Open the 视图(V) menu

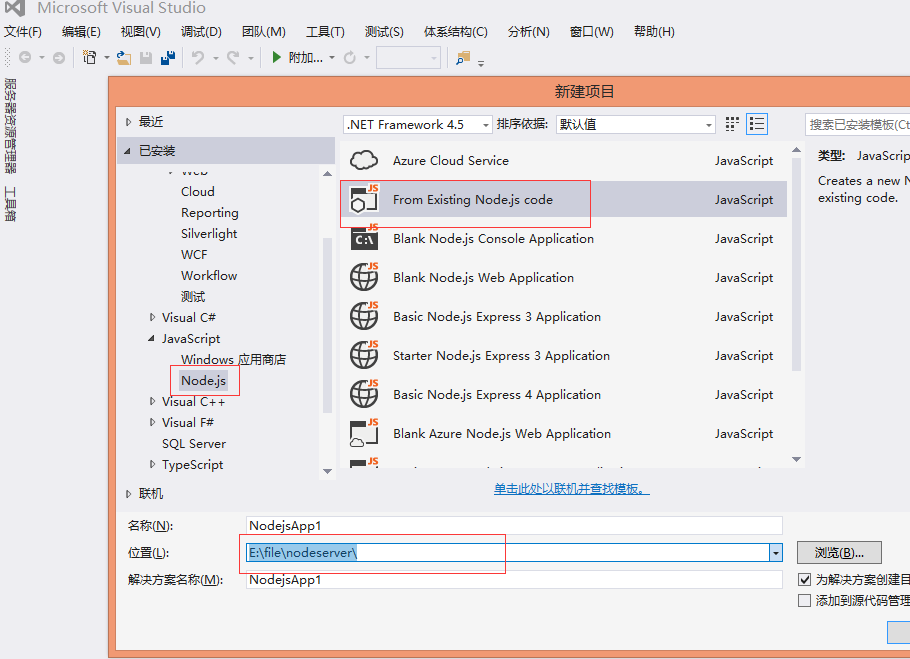[140, 31]
